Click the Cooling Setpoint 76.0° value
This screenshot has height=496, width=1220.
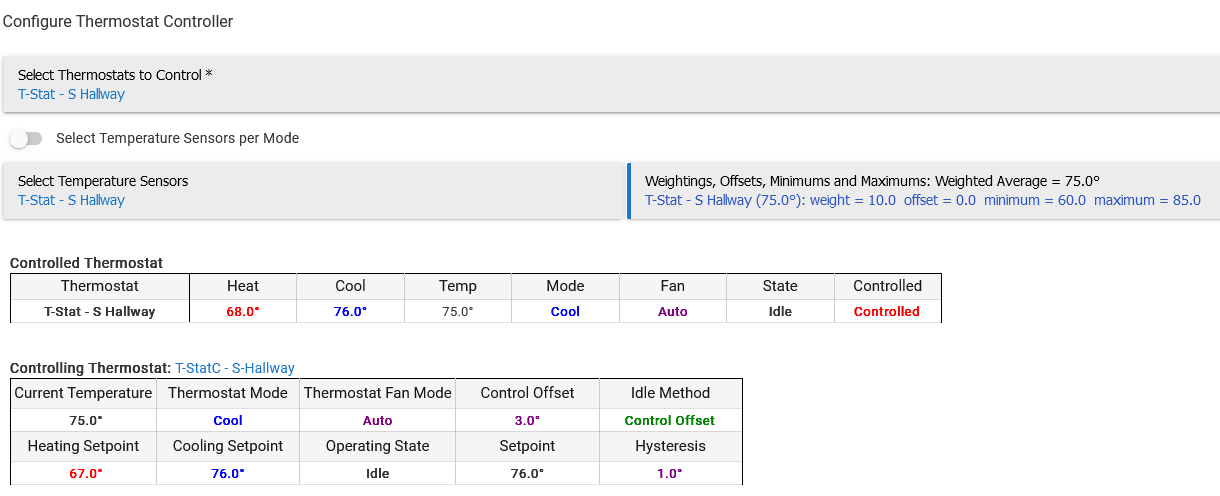[x=228, y=473]
